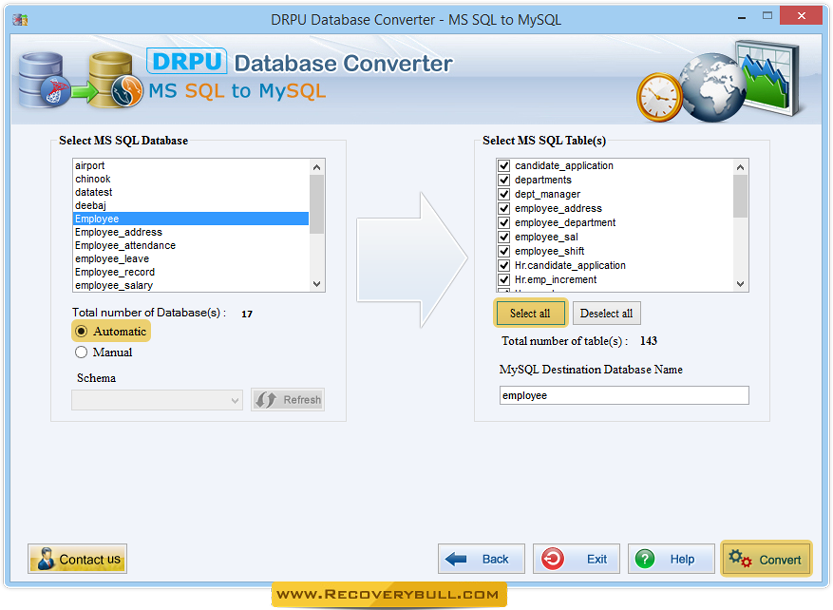Click the Help button label

coord(682,560)
